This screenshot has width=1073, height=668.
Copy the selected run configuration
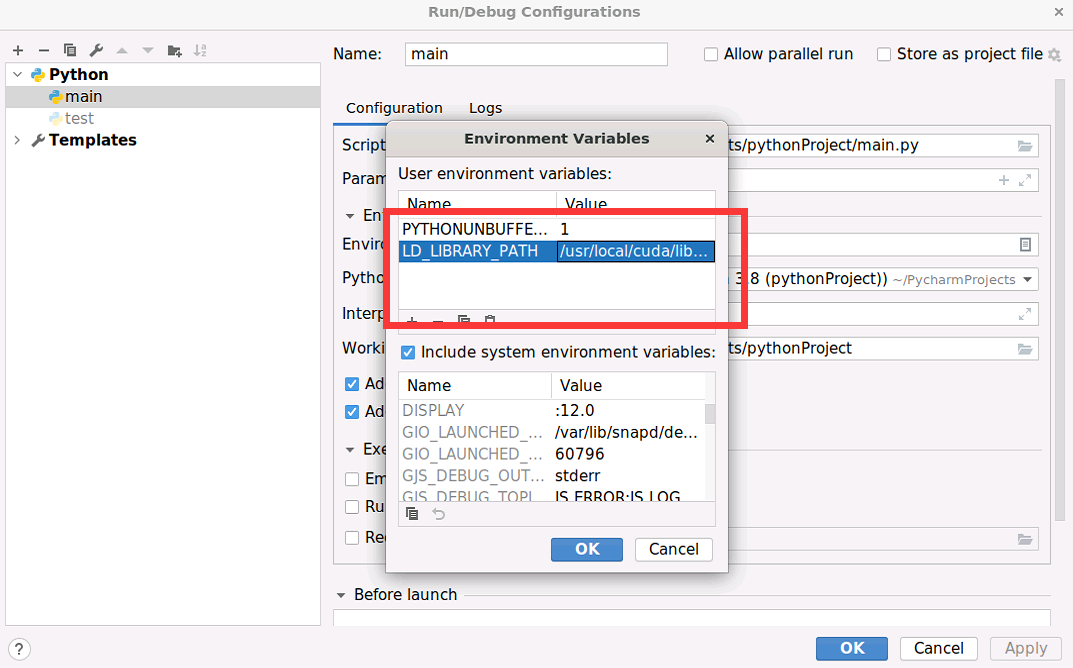click(70, 50)
